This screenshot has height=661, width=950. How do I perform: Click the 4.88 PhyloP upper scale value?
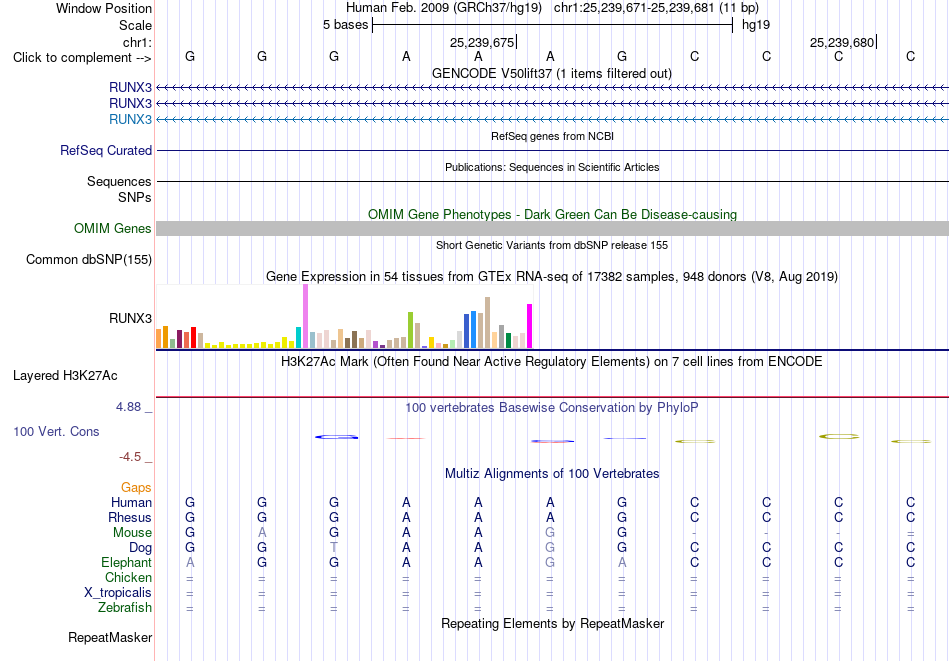point(128,407)
